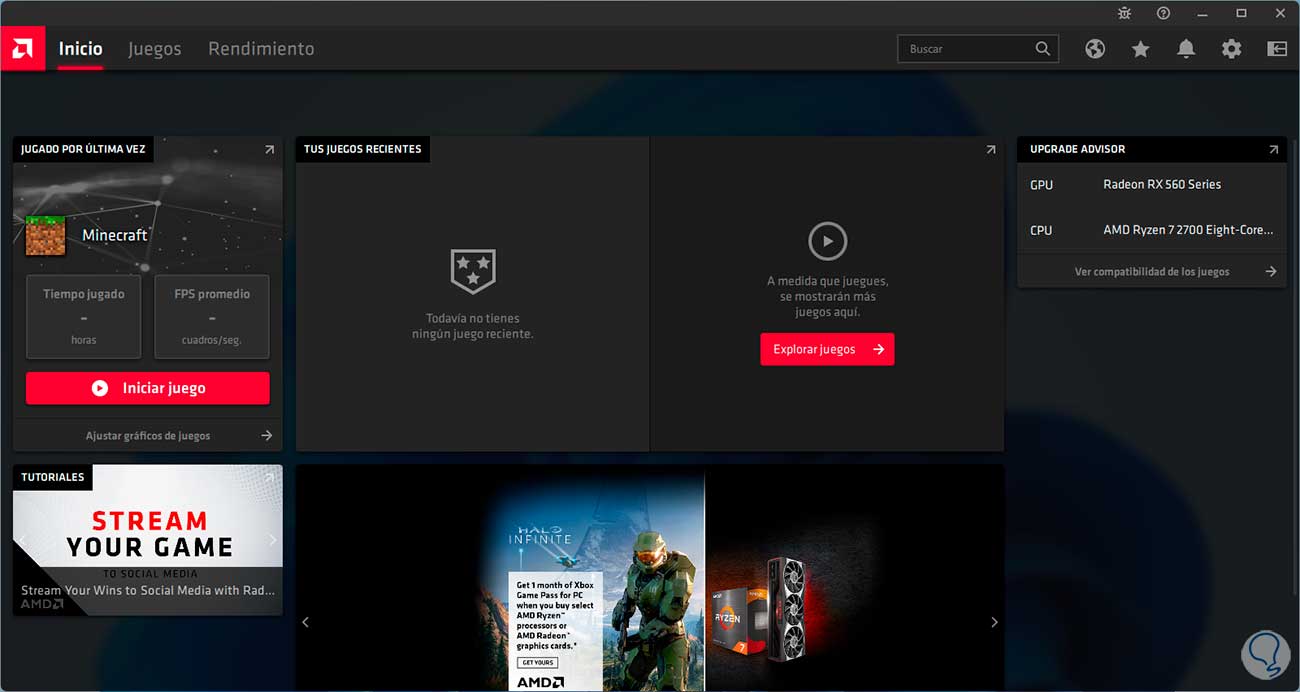
Task: Switch to the Juegos tab
Action: tap(155, 48)
